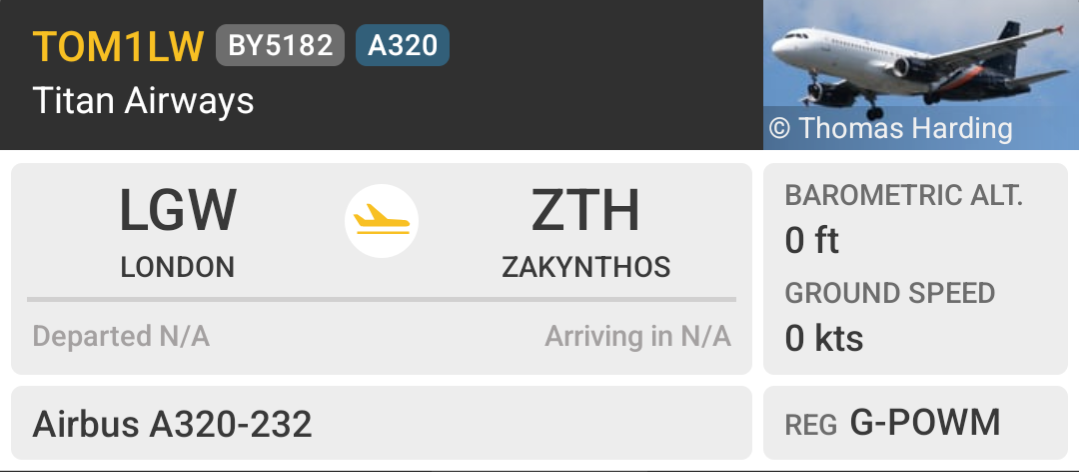Select the LONDON origin city label
This screenshot has width=1079, height=472.
click(178, 268)
